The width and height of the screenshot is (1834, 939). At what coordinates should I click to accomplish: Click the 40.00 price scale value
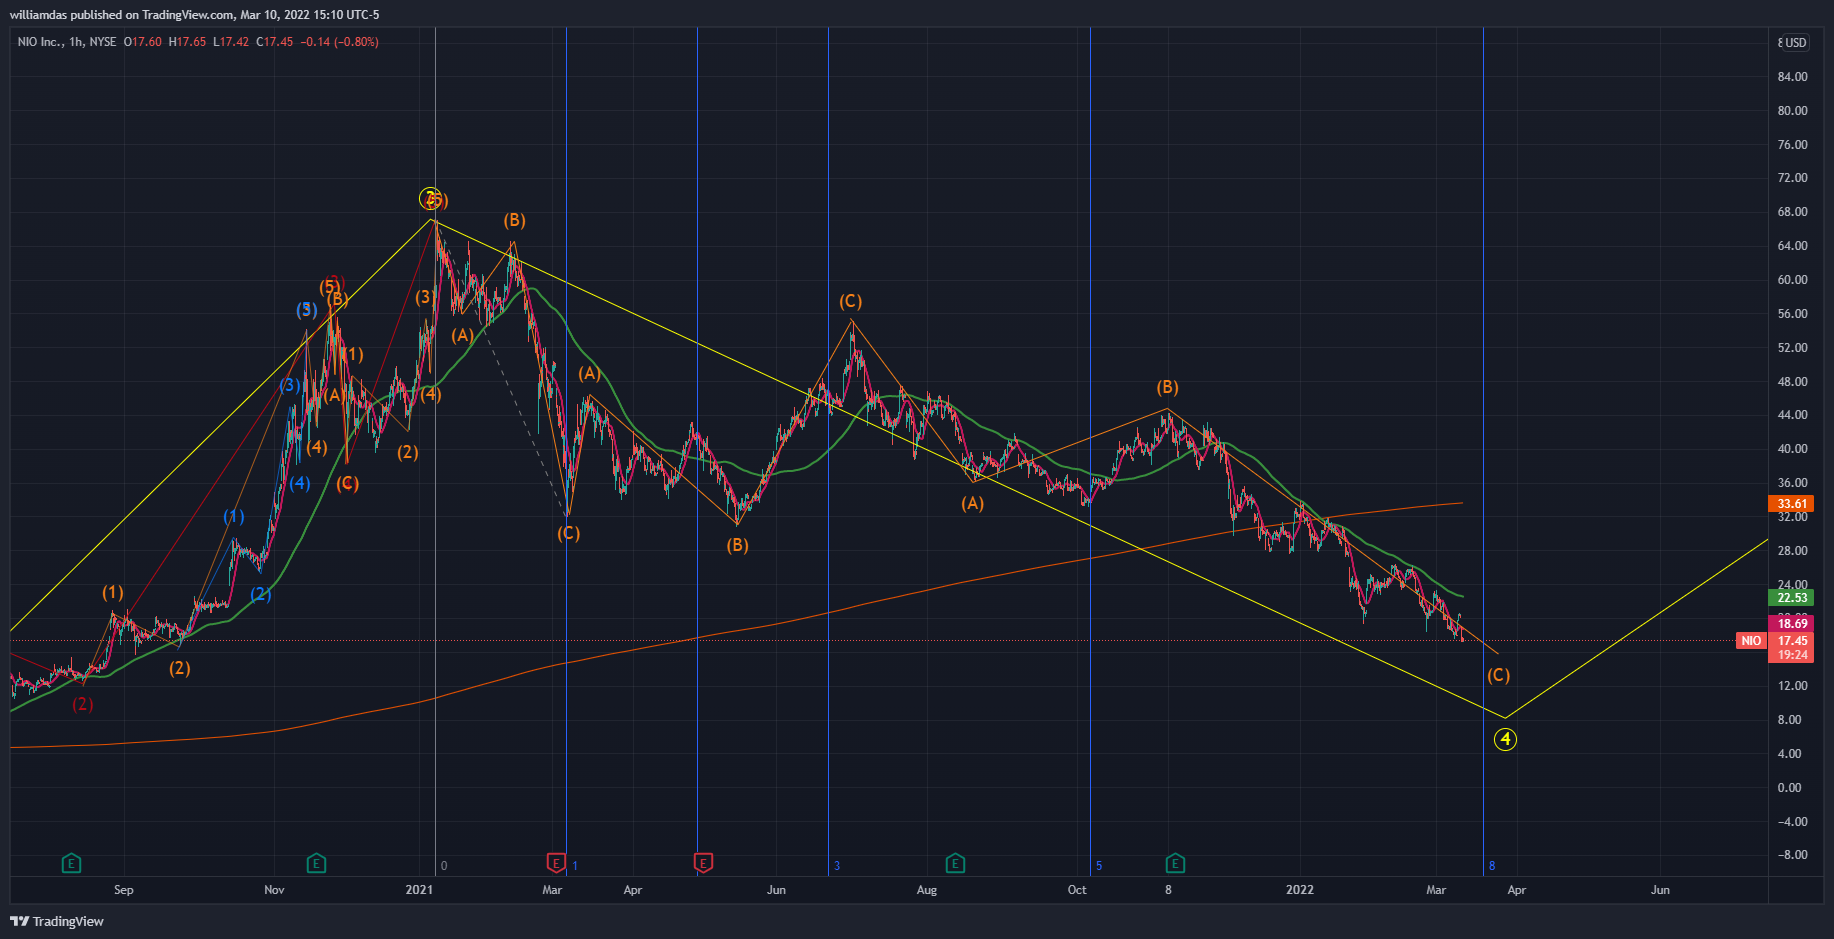point(1792,449)
